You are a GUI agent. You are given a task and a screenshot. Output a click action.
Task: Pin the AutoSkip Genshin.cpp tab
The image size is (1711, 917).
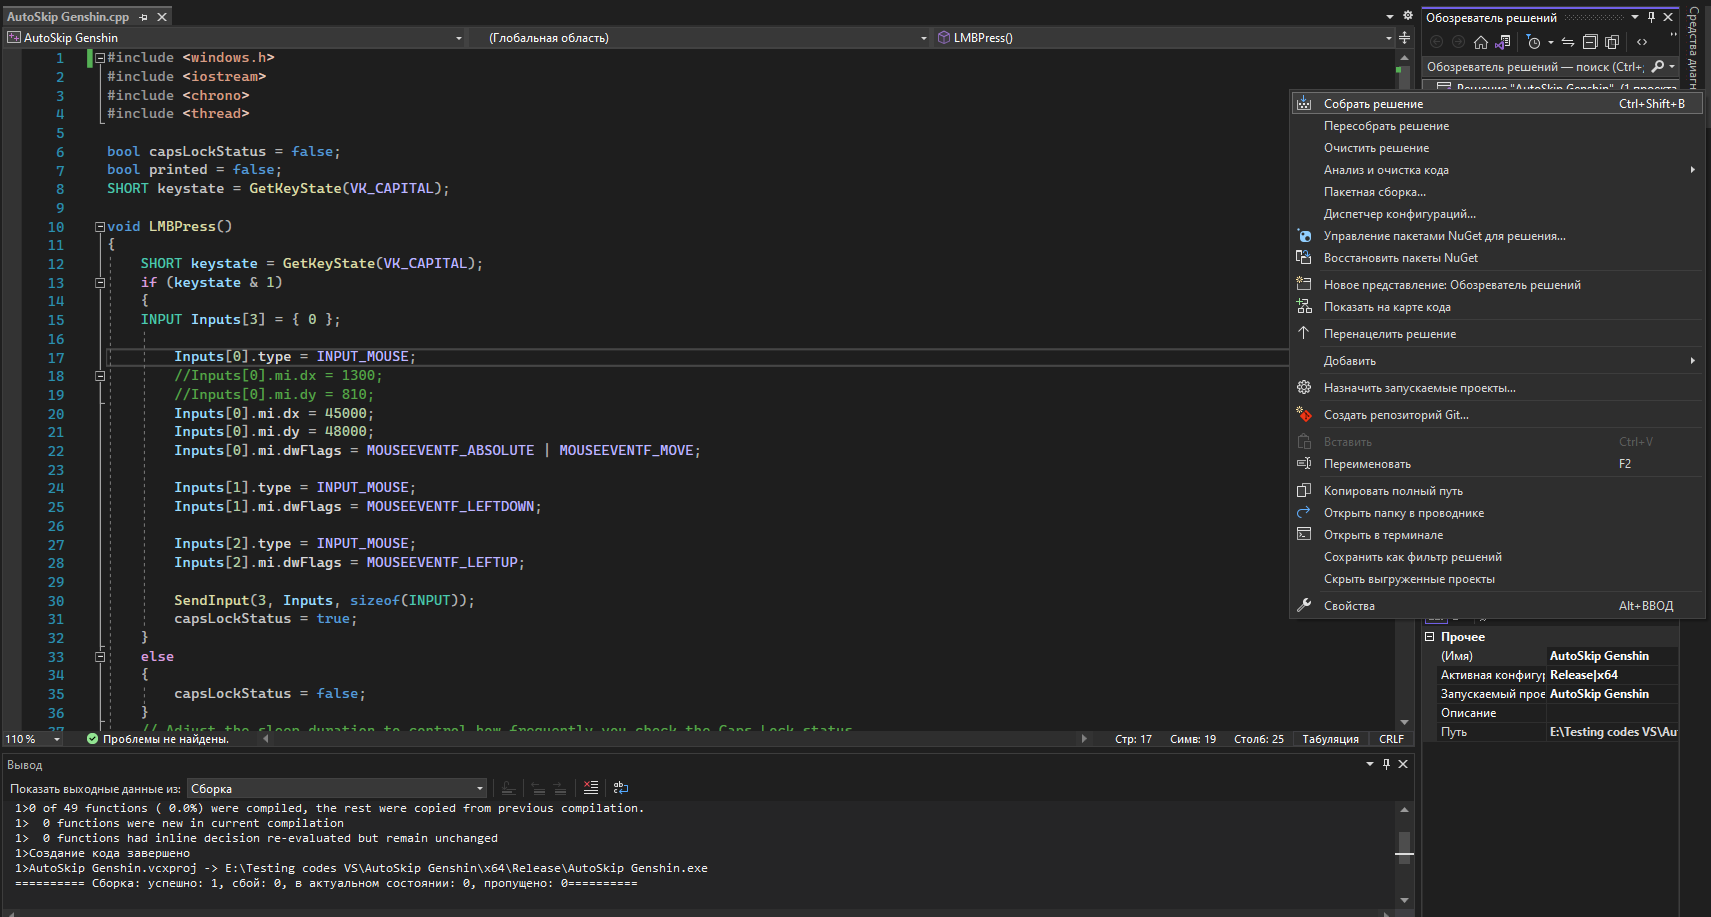pyautogui.click(x=144, y=17)
